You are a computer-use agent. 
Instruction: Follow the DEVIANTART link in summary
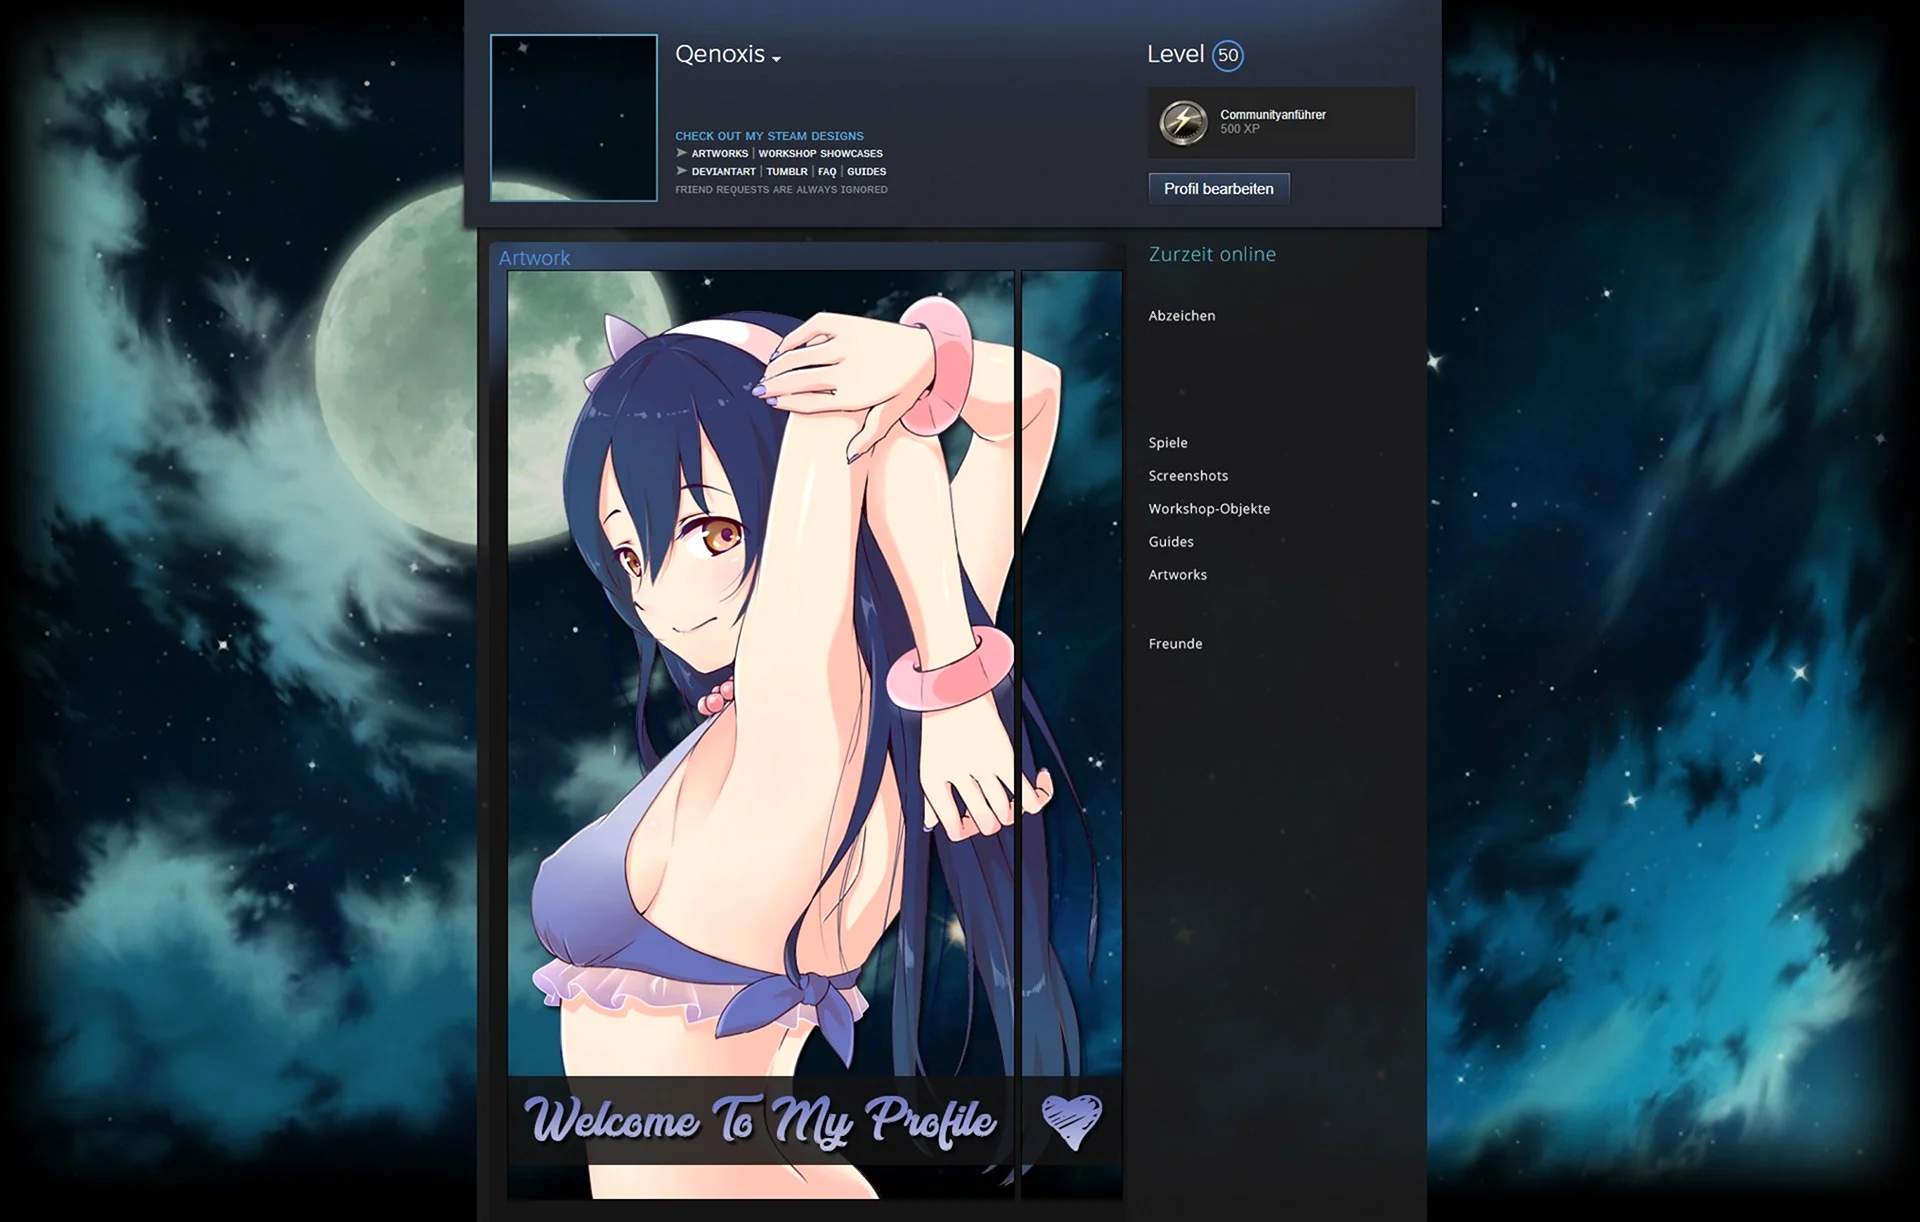723,172
